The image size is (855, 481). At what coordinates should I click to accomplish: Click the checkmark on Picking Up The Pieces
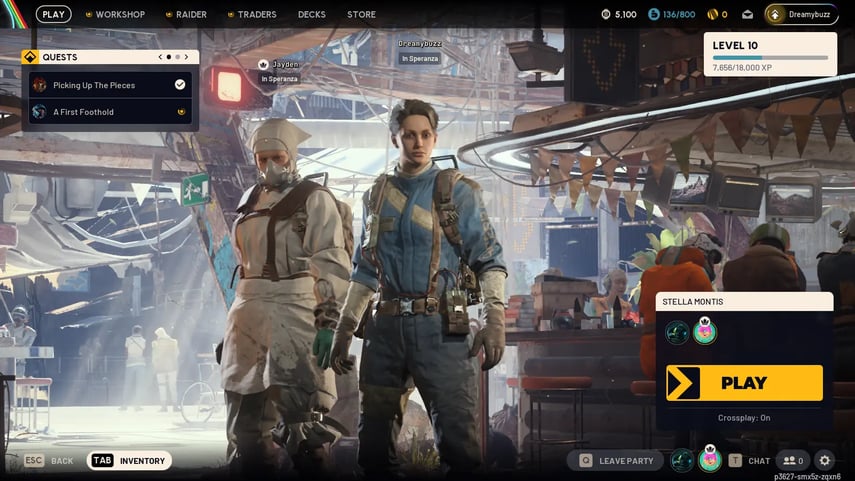pyautogui.click(x=180, y=85)
